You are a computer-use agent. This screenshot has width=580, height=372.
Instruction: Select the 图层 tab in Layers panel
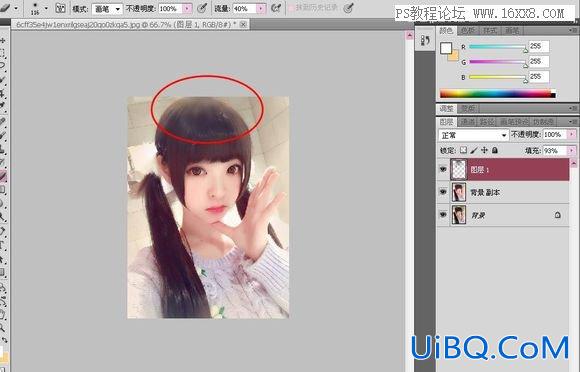click(x=447, y=122)
